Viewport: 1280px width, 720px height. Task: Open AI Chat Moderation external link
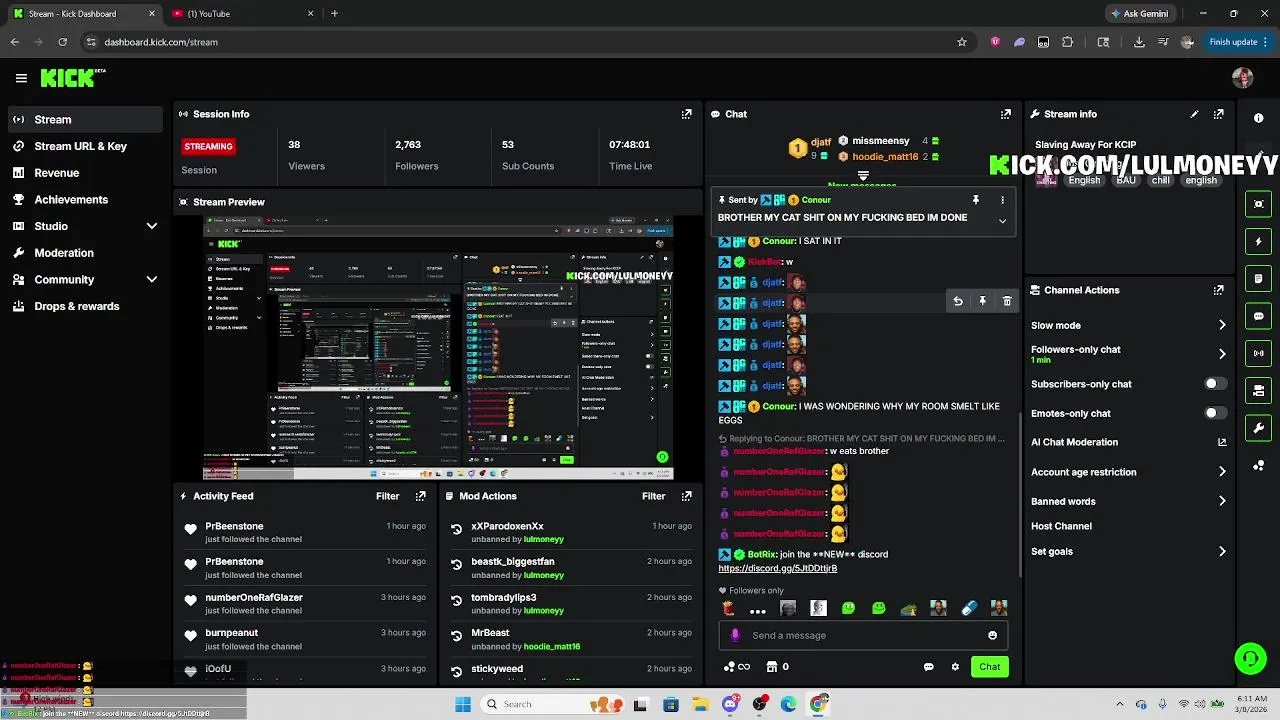[1222, 442]
